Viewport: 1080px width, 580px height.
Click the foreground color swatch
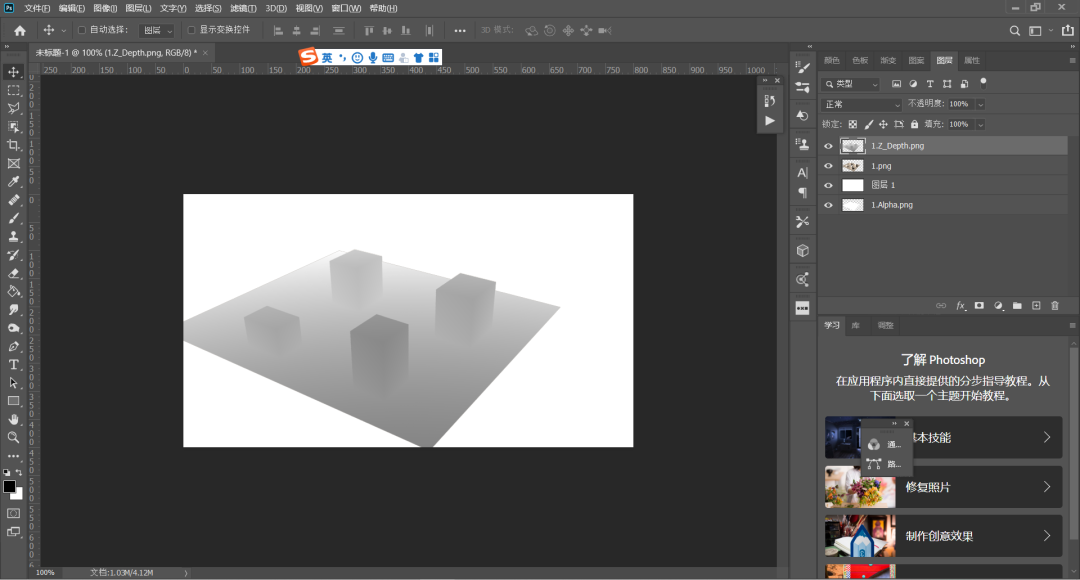pos(10,486)
